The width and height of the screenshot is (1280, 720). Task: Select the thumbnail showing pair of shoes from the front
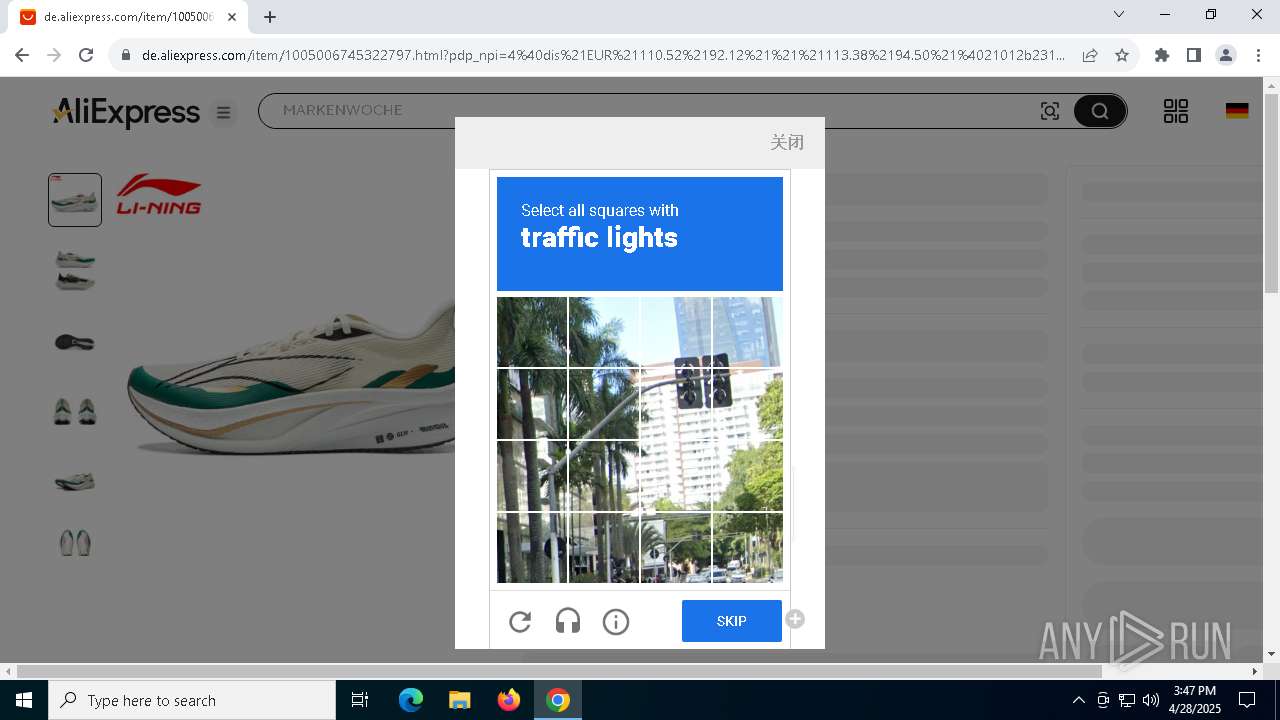75,411
